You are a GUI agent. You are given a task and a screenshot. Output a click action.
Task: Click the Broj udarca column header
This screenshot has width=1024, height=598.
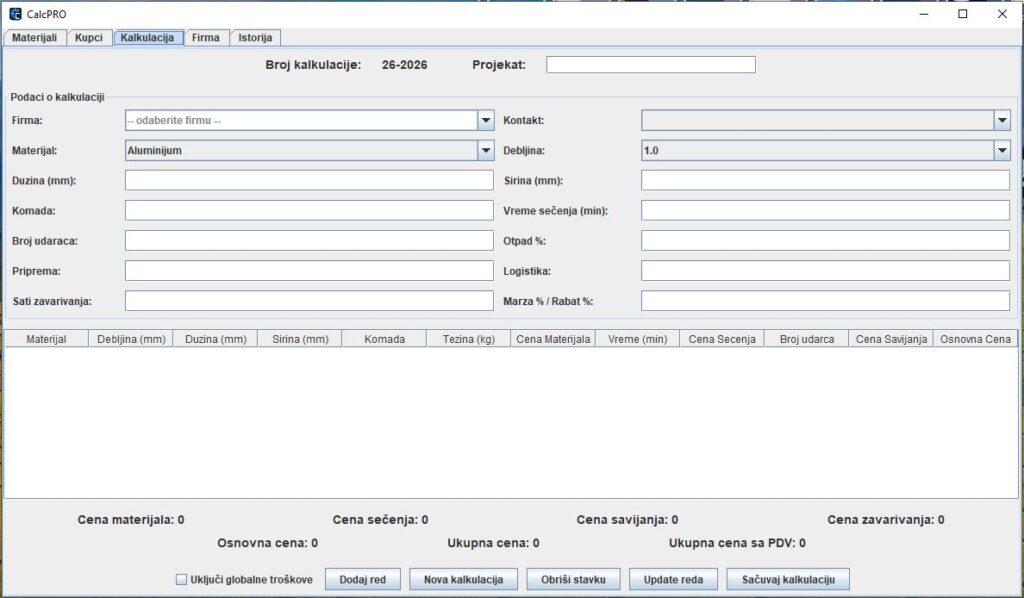807,339
